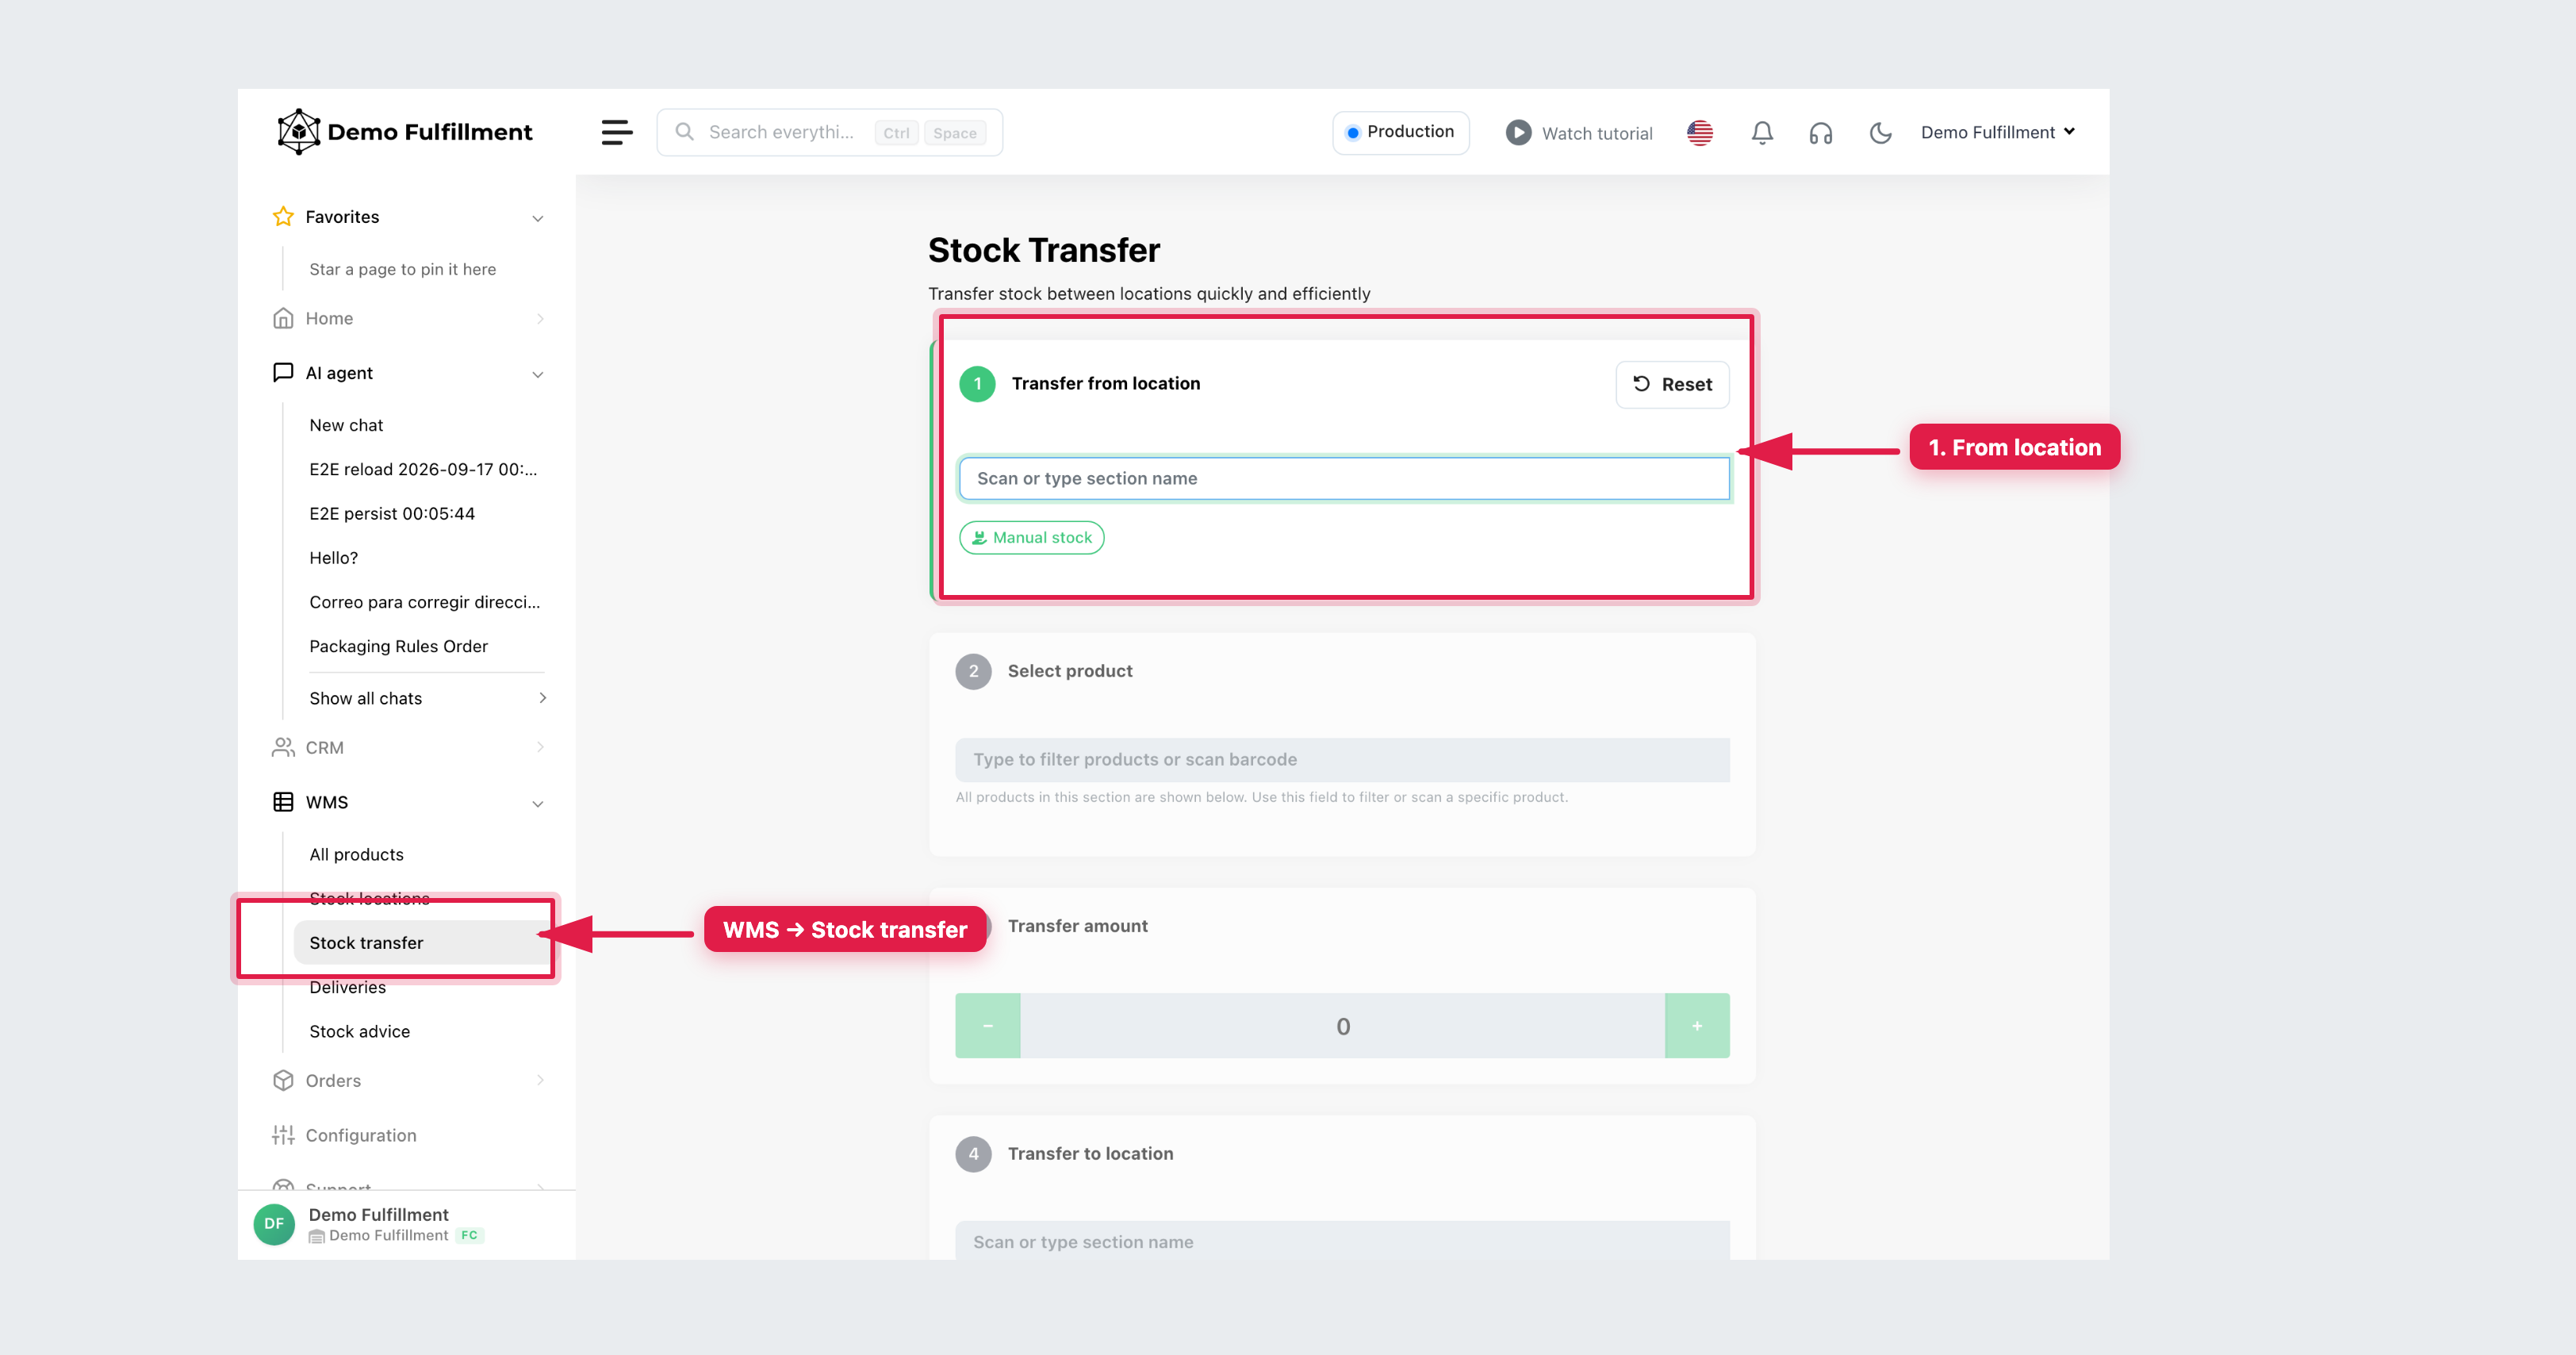Viewport: 2576px width, 1355px height.
Task: Focus the Transfer from location section field
Action: point(1343,479)
